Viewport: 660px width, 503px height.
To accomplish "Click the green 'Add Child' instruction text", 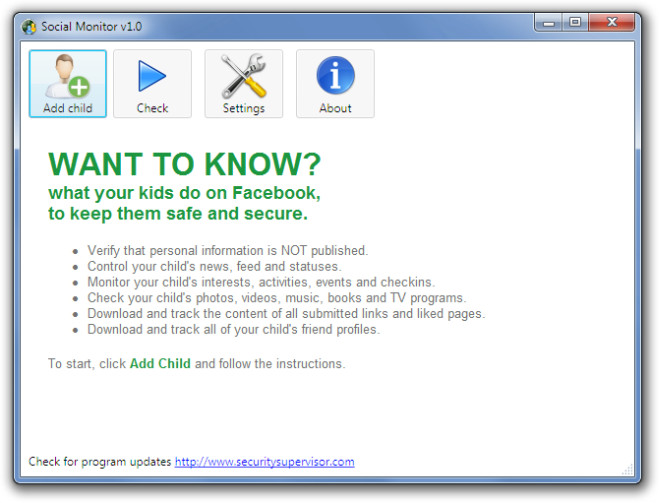I will [x=160, y=363].
